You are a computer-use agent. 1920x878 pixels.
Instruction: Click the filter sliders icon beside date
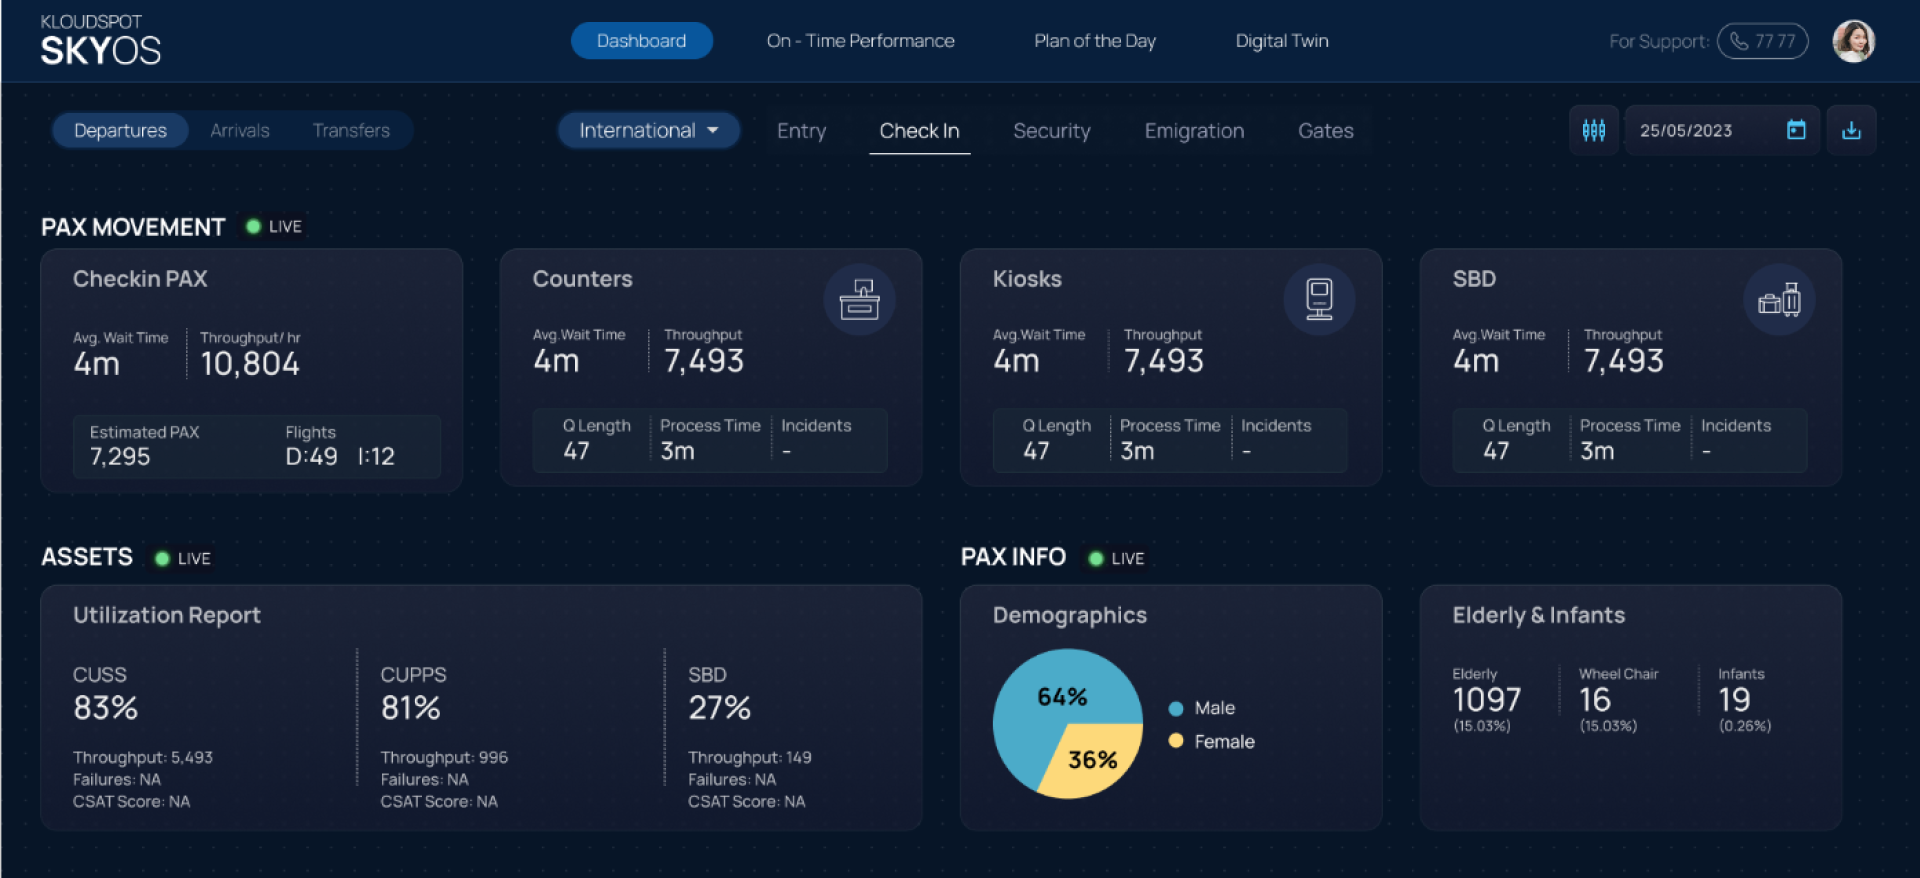point(1593,130)
